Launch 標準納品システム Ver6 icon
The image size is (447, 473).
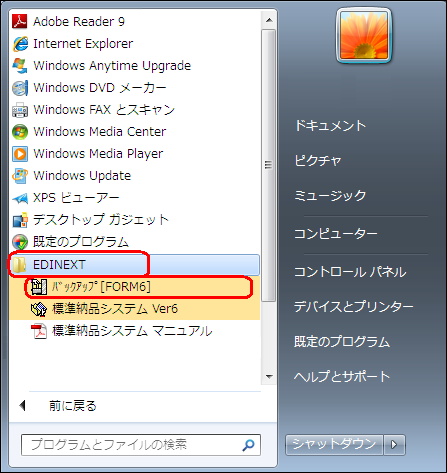click(x=39, y=309)
